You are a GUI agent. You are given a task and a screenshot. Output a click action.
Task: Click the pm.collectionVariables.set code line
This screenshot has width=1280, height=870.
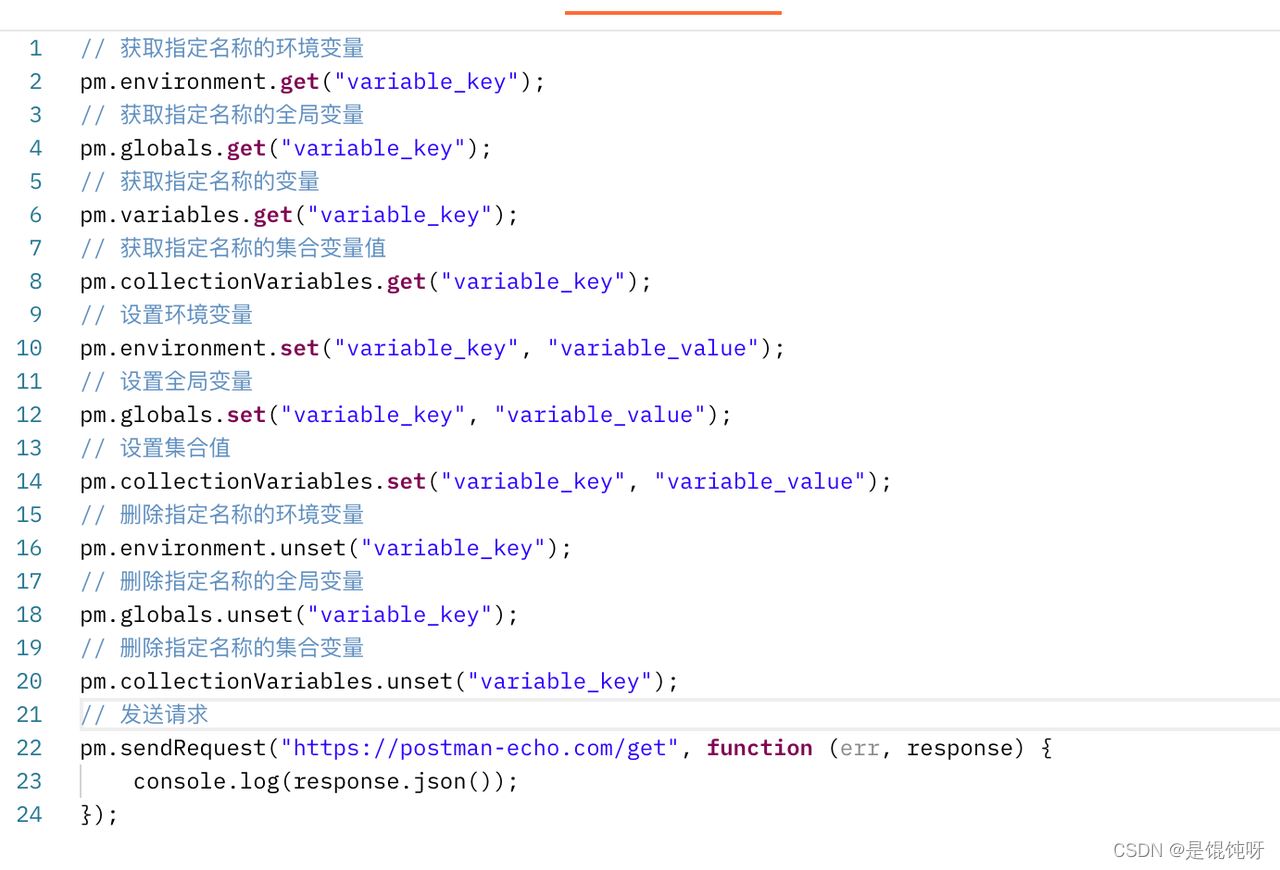point(486,482)
